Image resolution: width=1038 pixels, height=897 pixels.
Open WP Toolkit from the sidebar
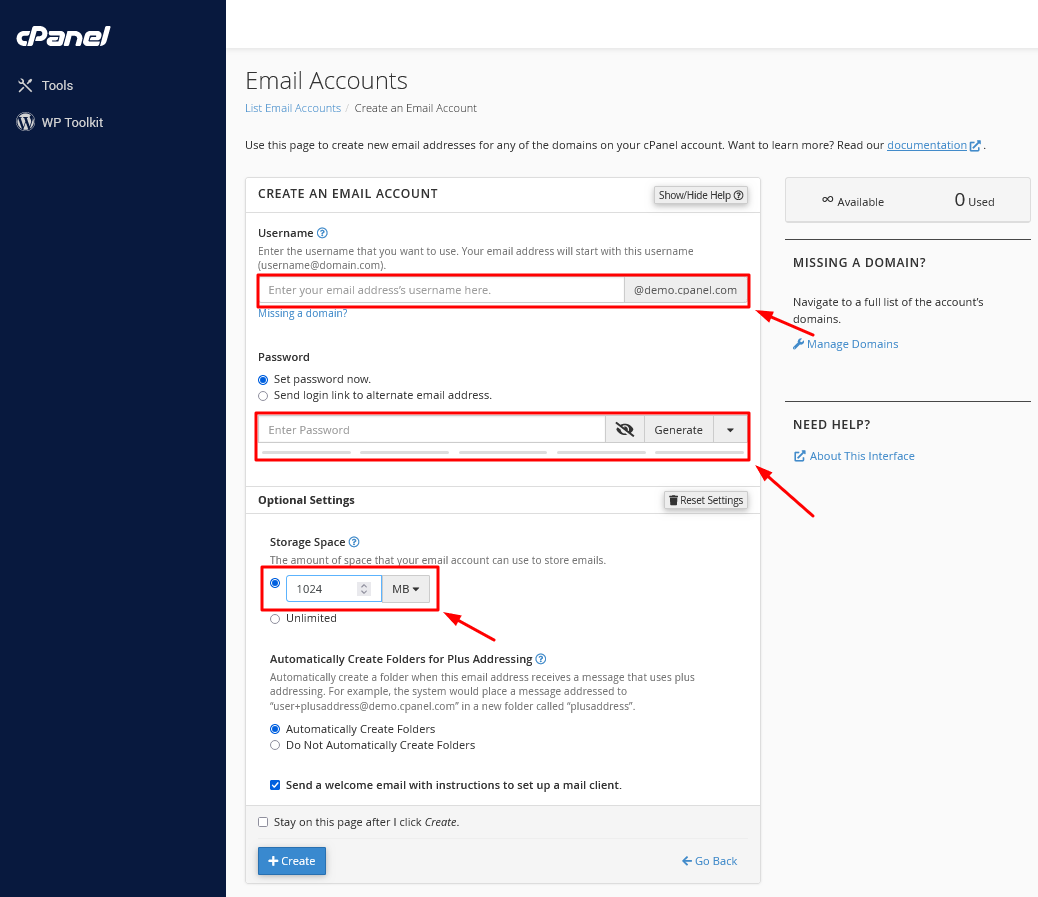(x=71, y=123)
